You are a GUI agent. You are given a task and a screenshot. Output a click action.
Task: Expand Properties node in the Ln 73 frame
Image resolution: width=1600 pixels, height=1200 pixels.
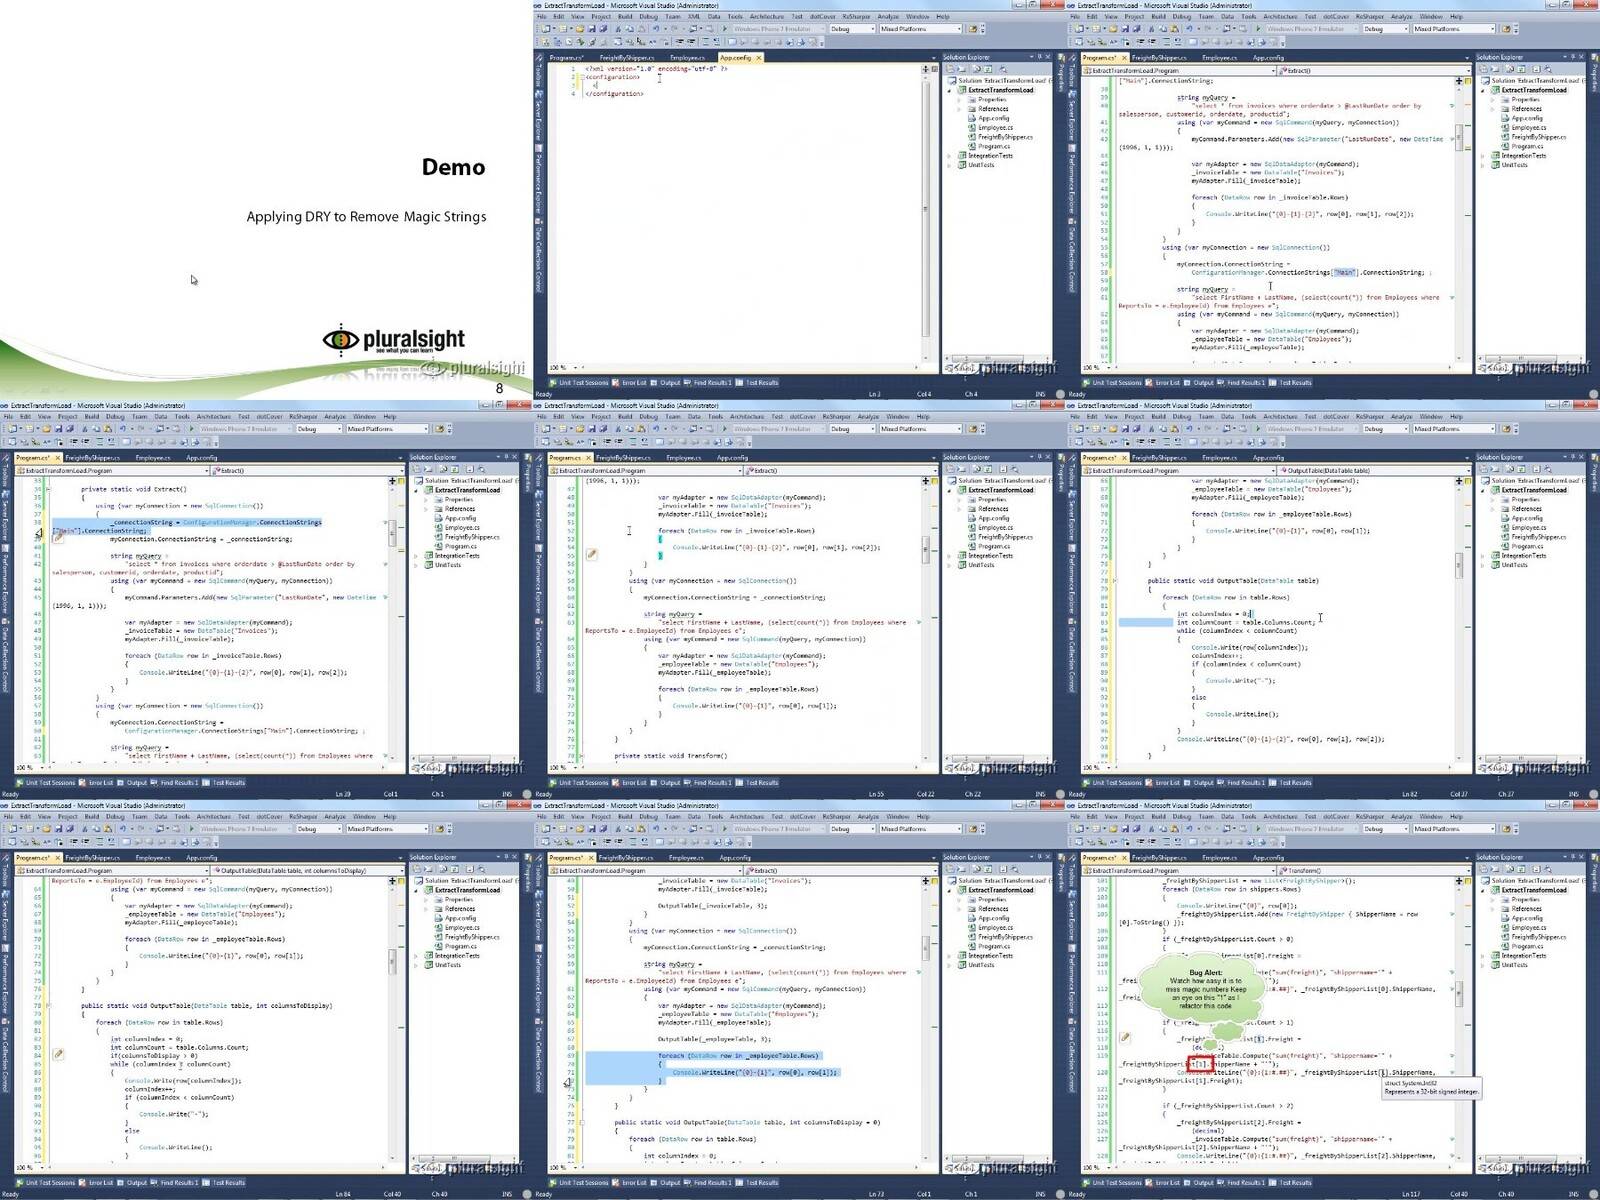tap(961, 900)
